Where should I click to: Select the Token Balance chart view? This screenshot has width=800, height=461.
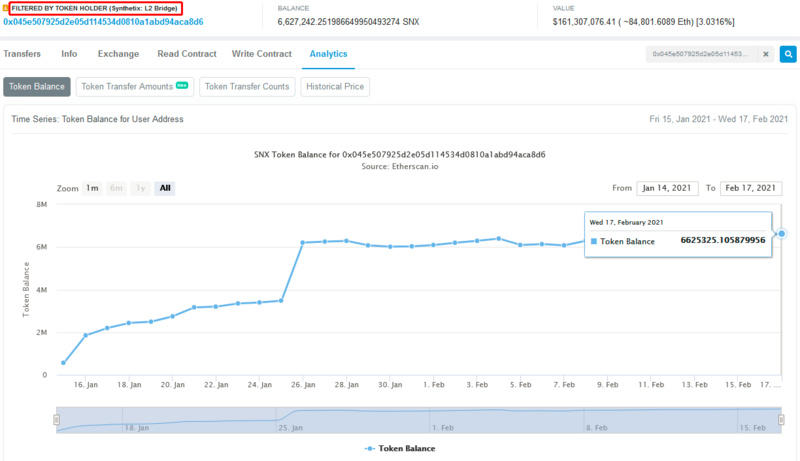click(x=37, y=87)
